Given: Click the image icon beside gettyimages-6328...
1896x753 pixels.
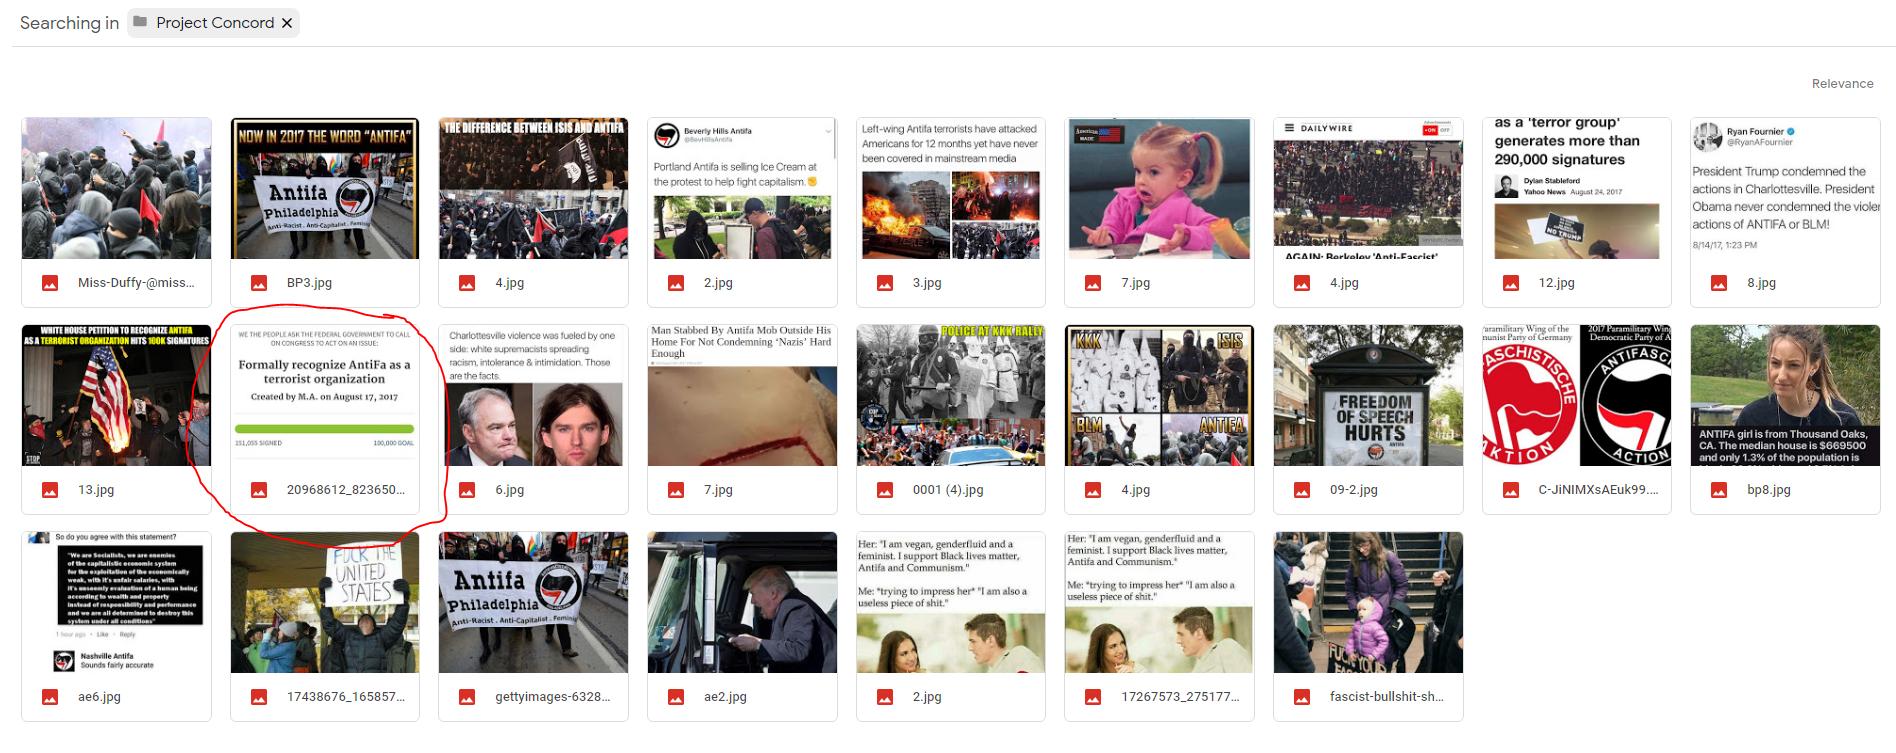Looking at the screenshot, I should pyautogui.click(x=467, y=697).
